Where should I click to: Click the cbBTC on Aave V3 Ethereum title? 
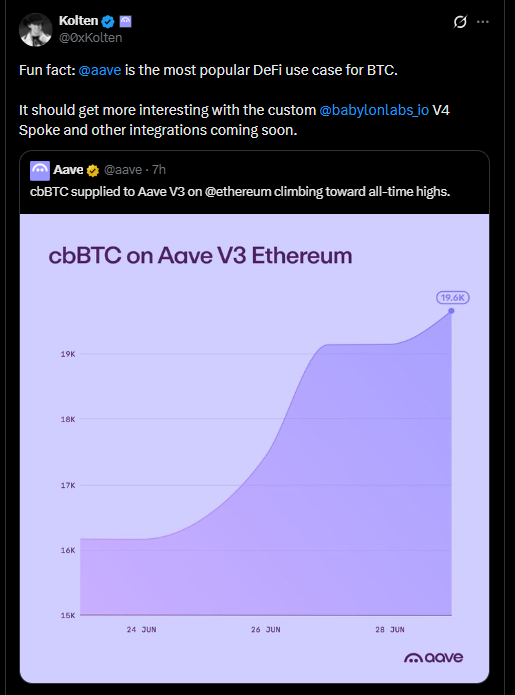tap(200, 255)
